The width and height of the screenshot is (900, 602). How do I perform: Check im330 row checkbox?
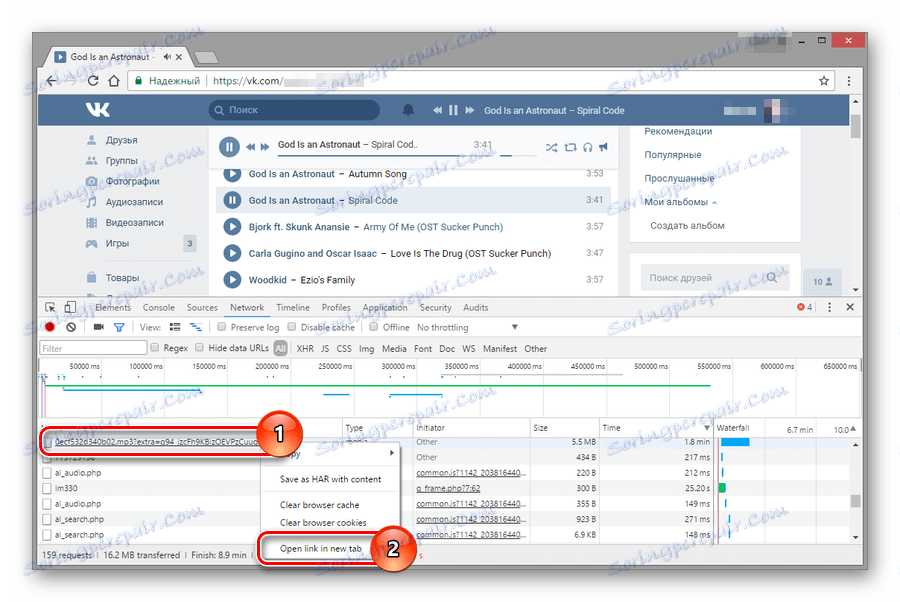[47, 488]
